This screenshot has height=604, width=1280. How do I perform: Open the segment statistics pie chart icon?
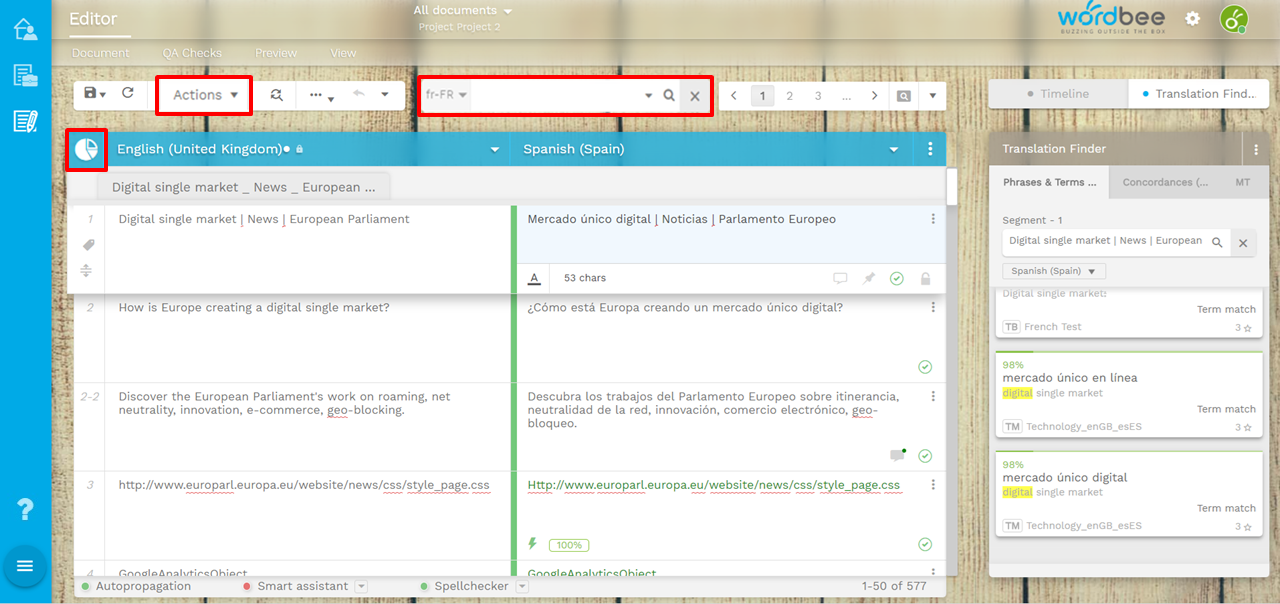pyautogui.click(x=87, y=149)
